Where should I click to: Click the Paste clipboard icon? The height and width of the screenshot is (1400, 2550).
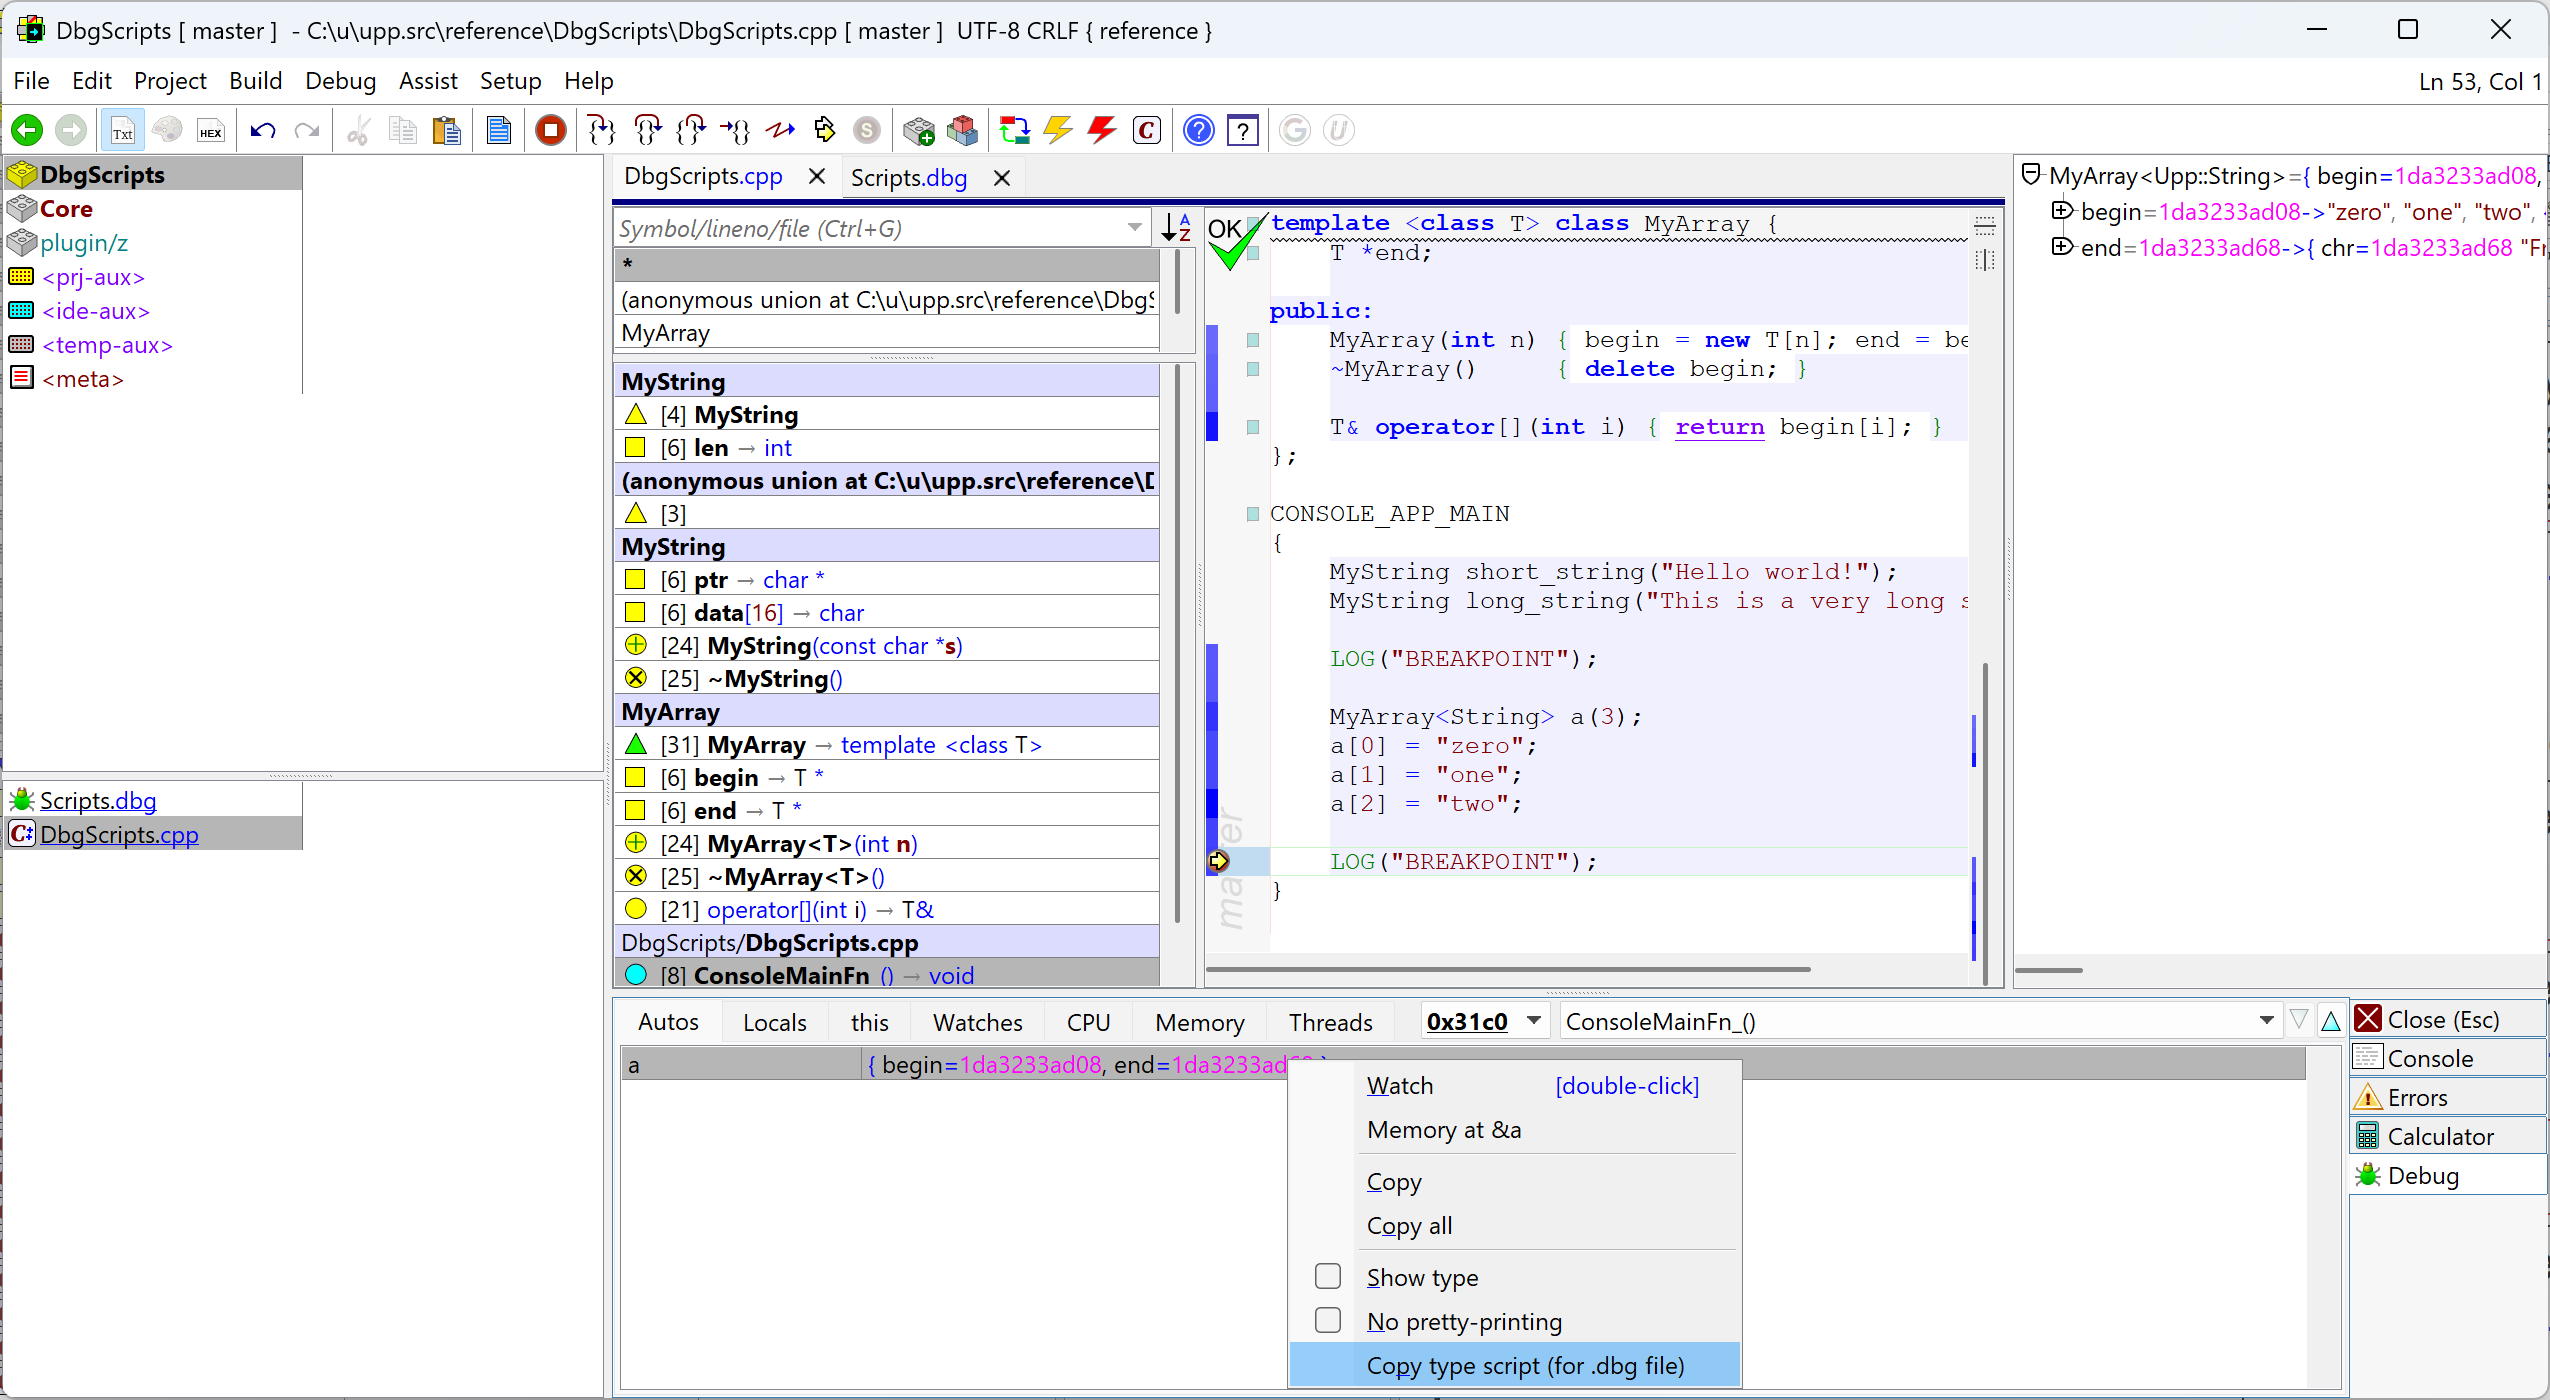(x=446, y=131)
